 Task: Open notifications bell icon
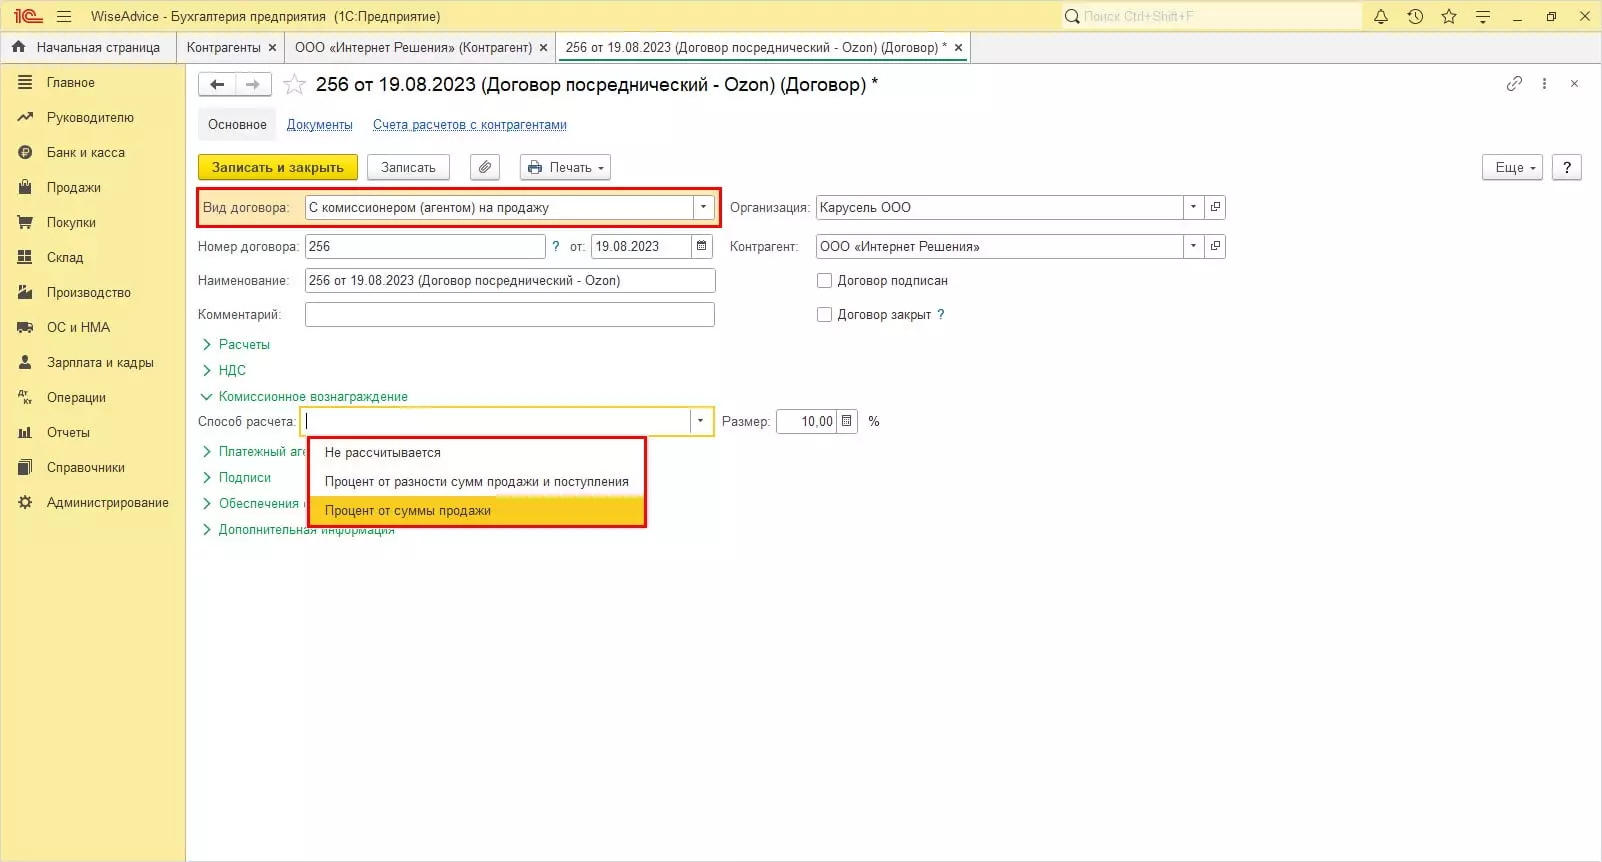coord(1381,16)
